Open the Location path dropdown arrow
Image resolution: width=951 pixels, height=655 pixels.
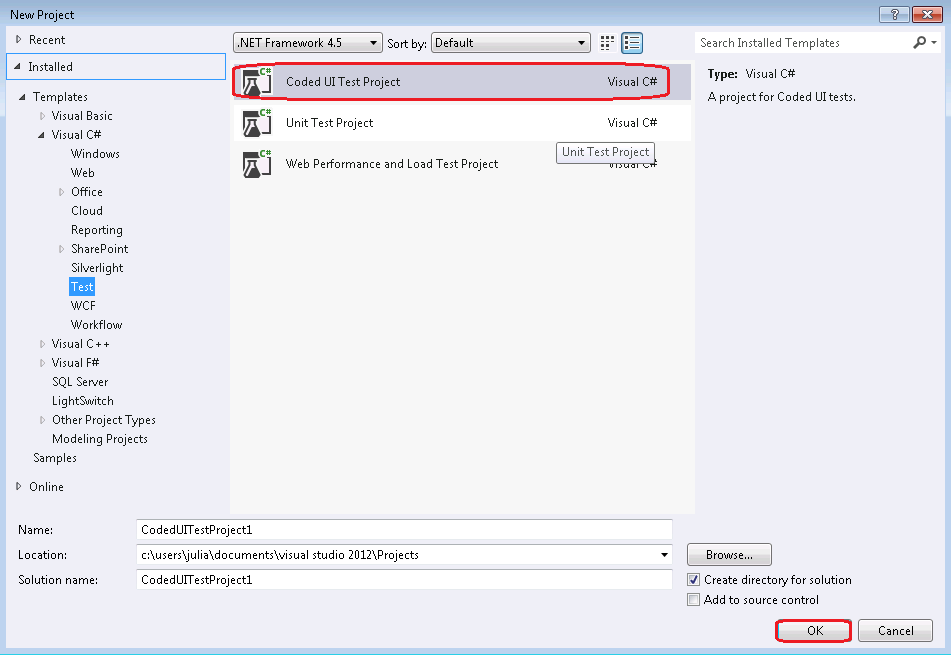[x=664, y=555]
